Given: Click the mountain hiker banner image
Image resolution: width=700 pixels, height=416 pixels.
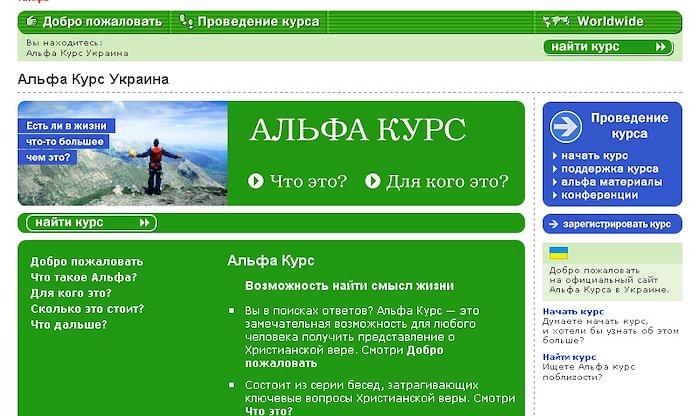Looking at the screenshot, I should click(123, 153).
